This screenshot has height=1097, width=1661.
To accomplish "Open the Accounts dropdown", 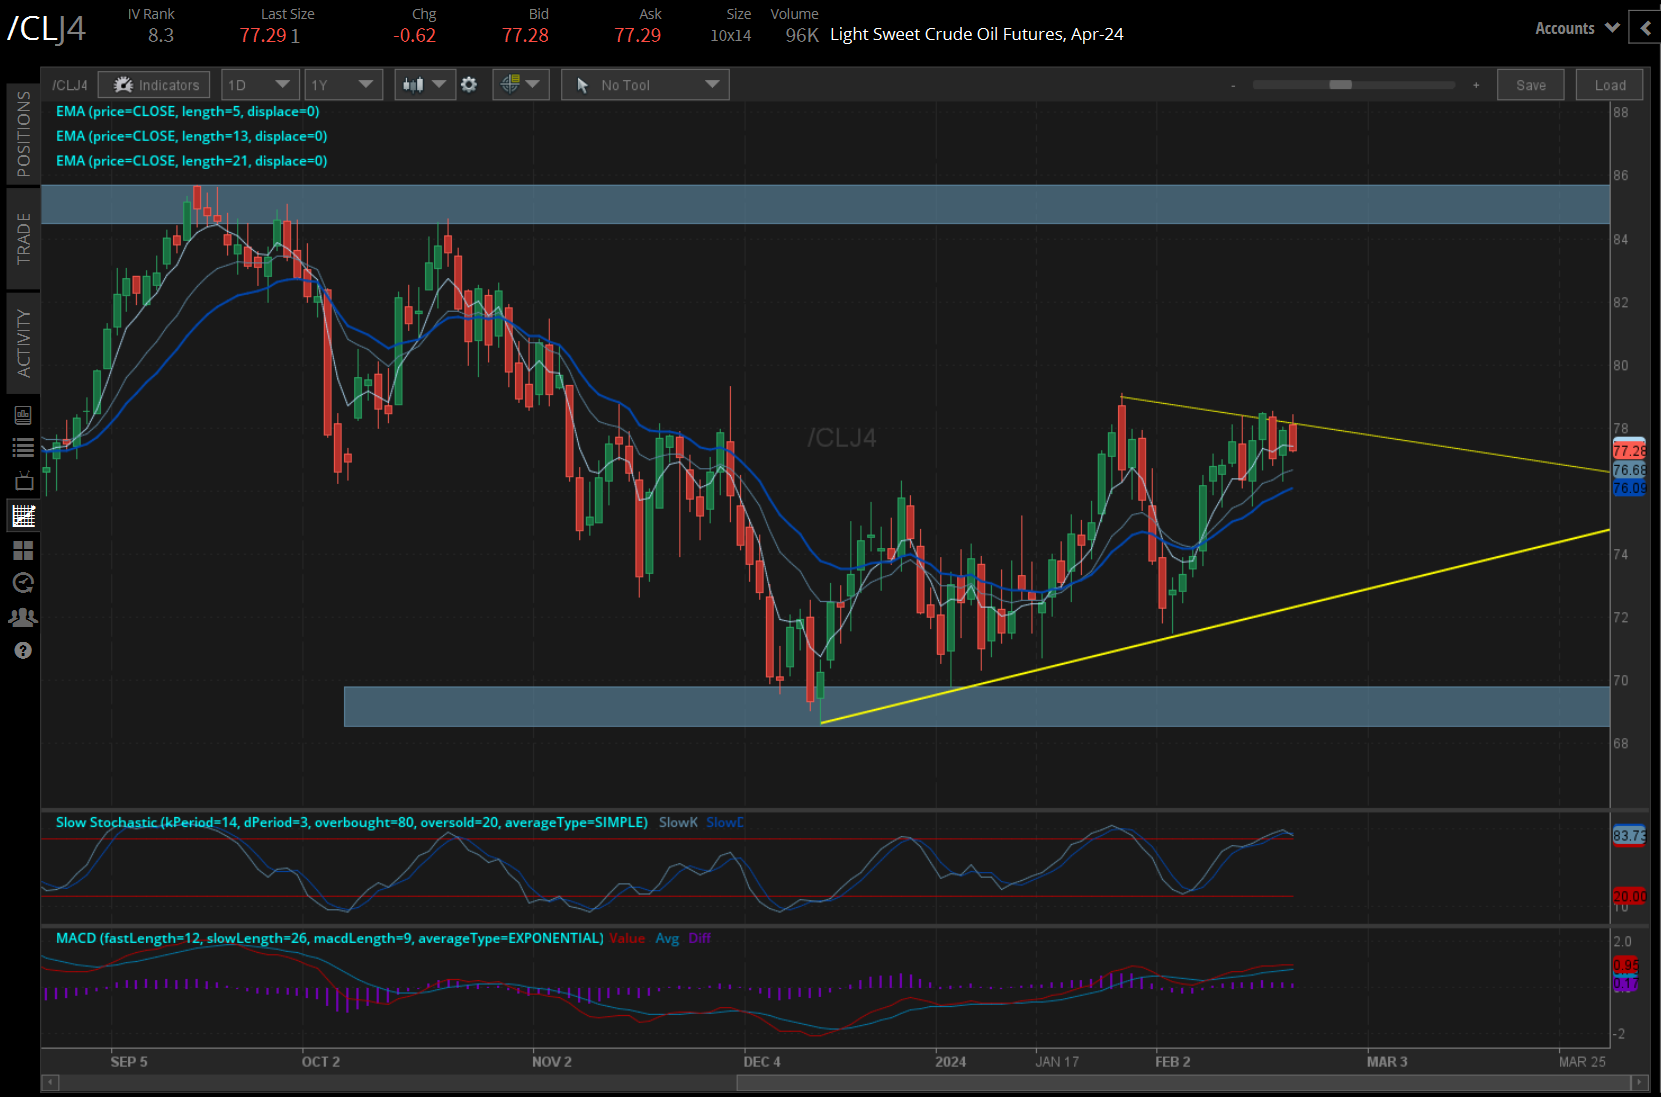I will pyautogui.click(x=1576, y=27).
